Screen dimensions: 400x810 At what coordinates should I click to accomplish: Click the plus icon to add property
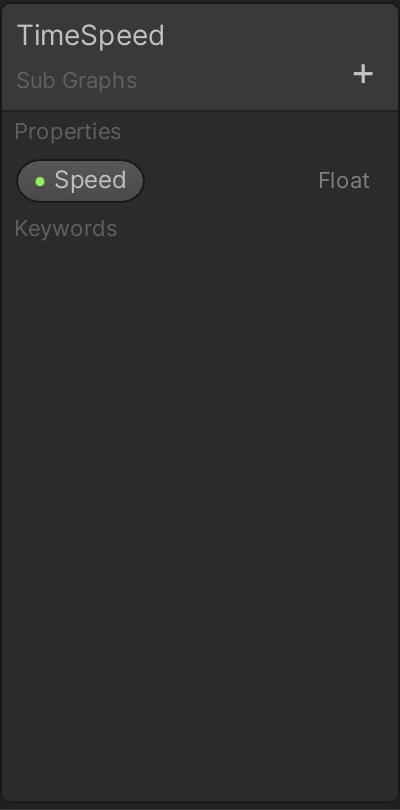coord(363,74)
